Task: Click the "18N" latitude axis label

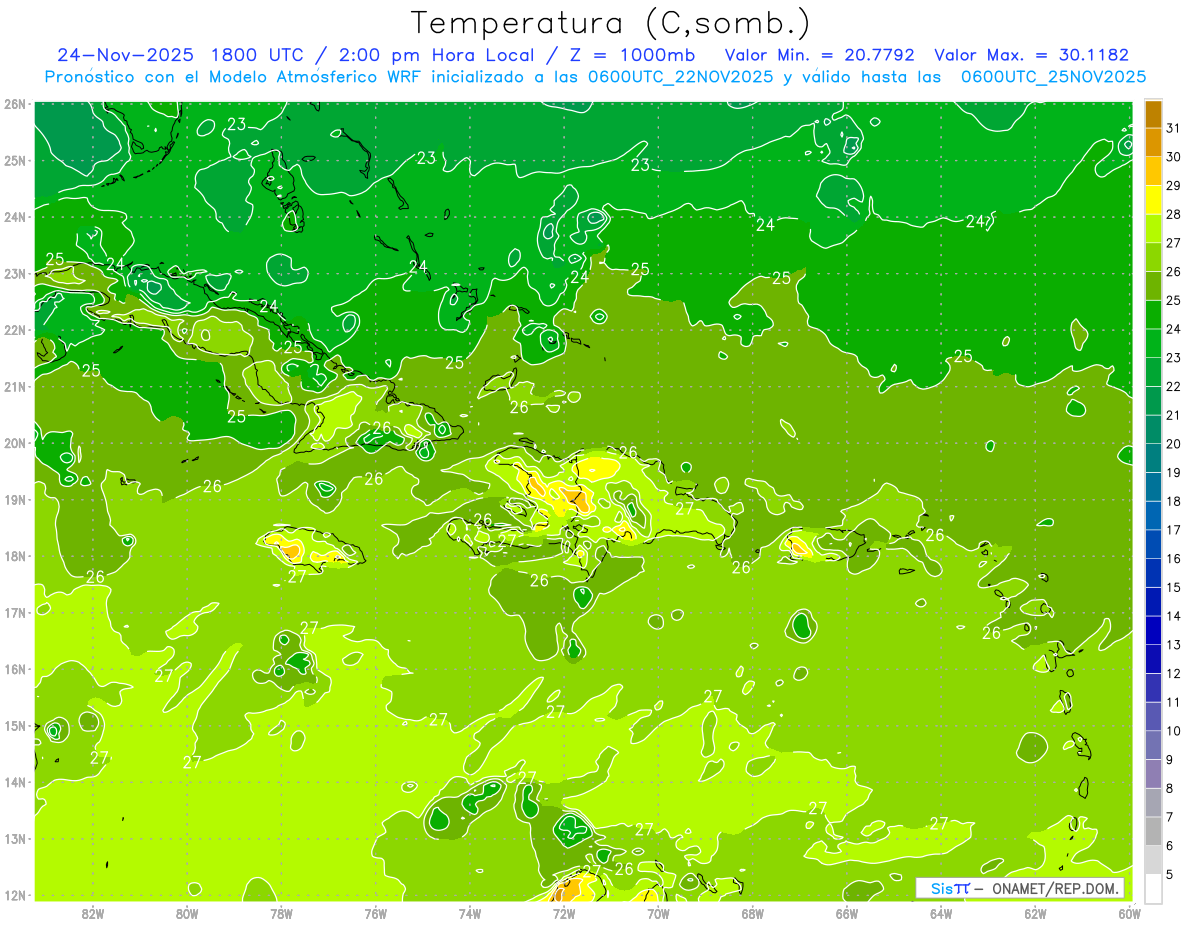Action: coord(14,556)
